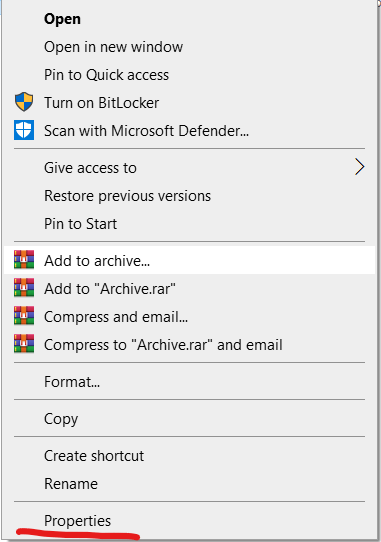Choose Add to "Archive.rar" entry

[x=189, y=289]
